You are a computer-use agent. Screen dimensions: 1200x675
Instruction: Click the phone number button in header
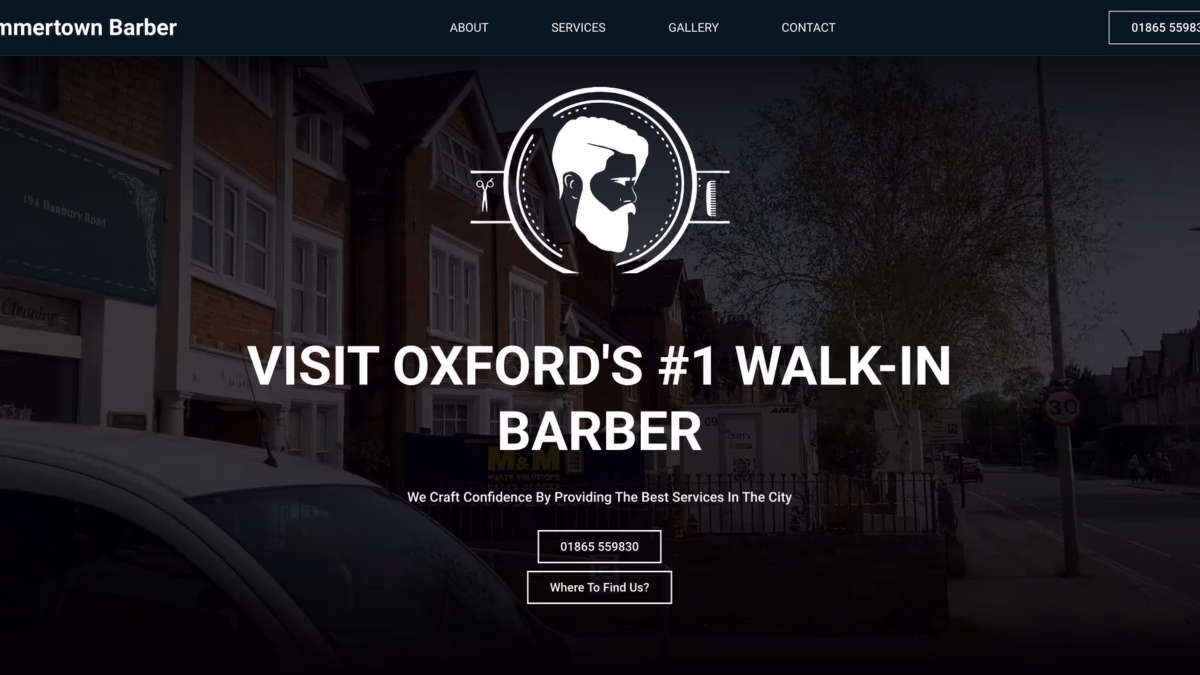point(1155,27)
